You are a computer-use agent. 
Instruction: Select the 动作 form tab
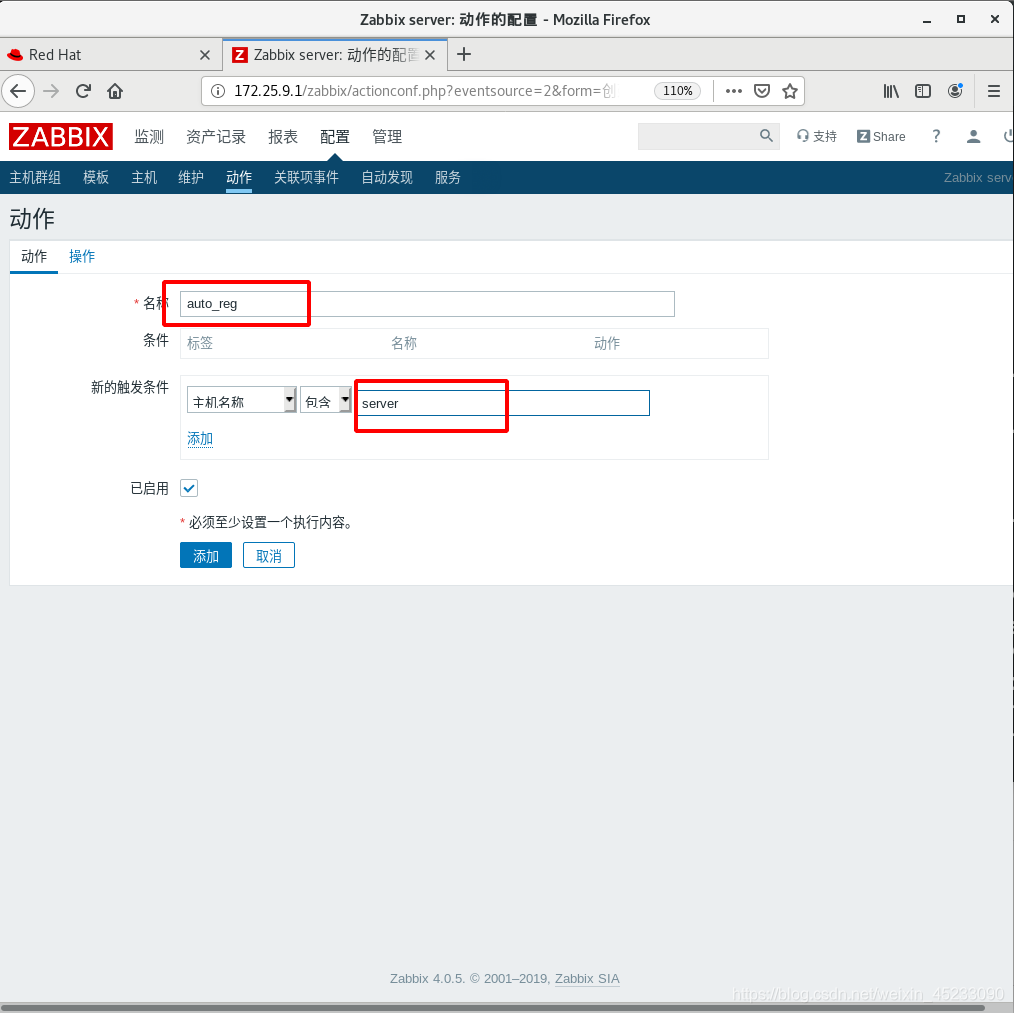click(34, 256)
